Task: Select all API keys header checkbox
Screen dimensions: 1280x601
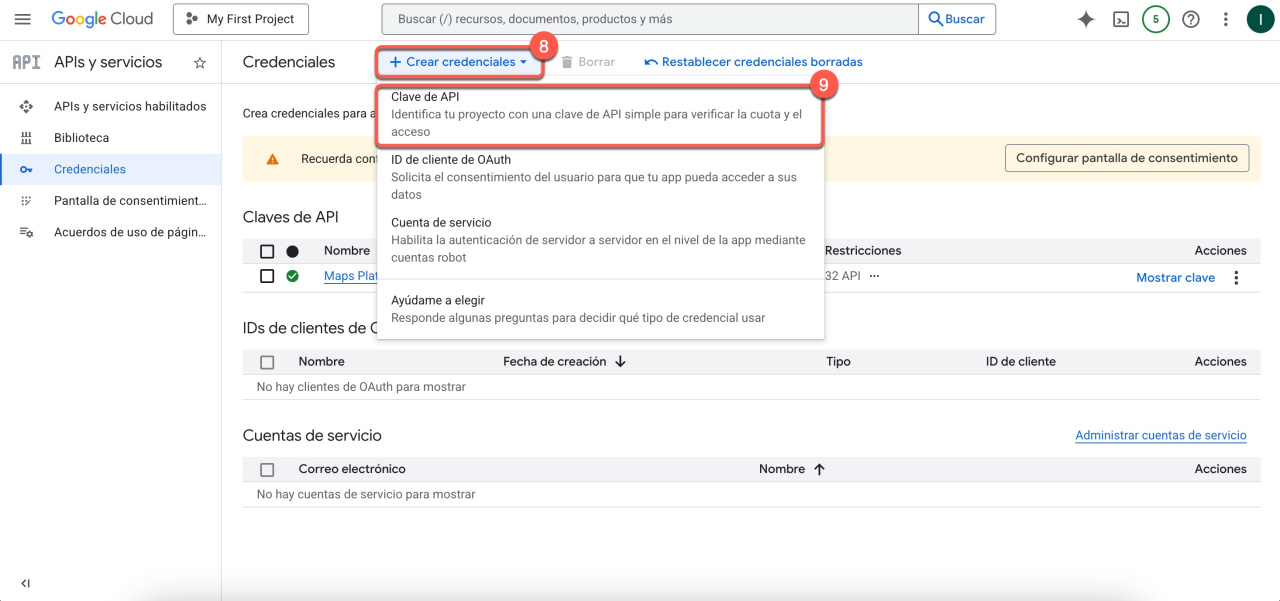Action: tap(267, 251)
